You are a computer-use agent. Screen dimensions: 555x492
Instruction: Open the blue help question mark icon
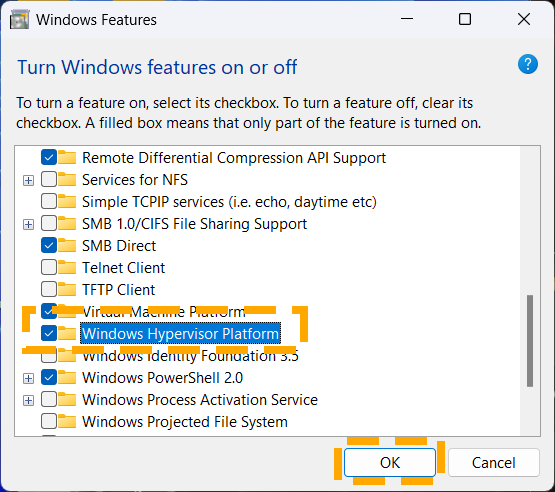tap(528, 64)
